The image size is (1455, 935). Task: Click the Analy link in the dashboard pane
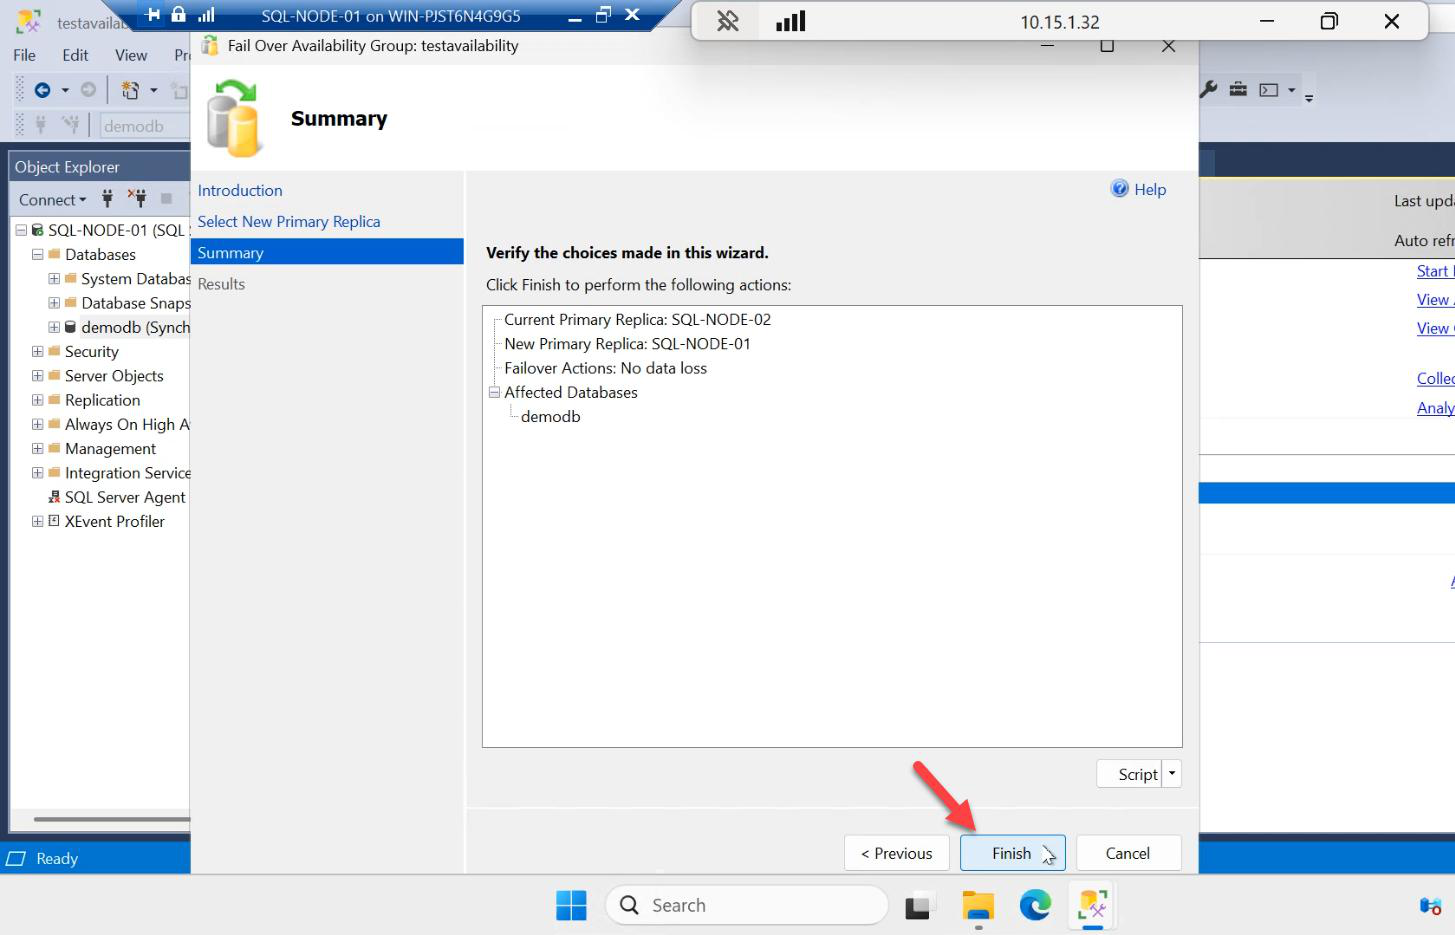(x=1435, y=407)
